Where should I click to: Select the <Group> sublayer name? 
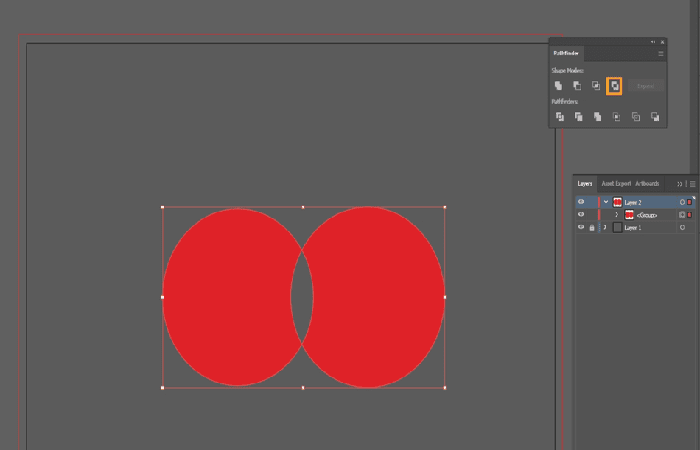646,215
